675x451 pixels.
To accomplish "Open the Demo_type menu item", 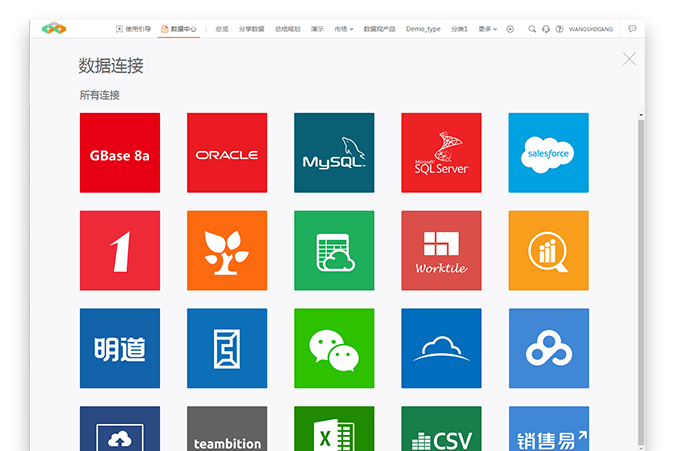I will tap(423, 29).
